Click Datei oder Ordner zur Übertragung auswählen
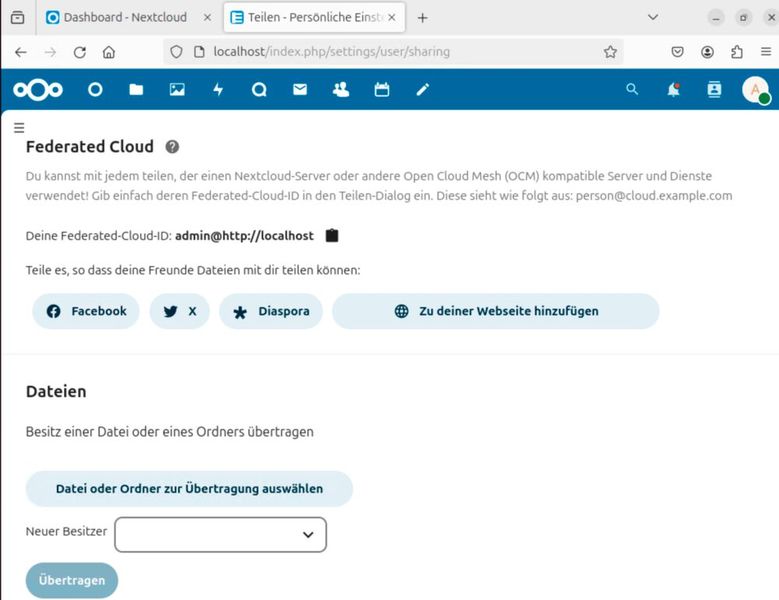 point(189,489)
